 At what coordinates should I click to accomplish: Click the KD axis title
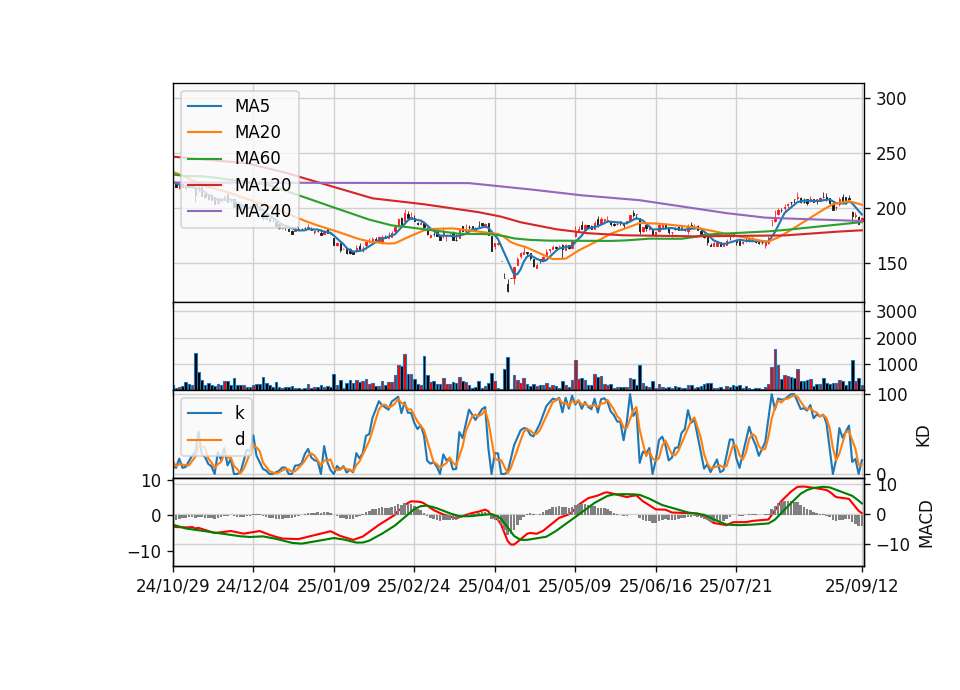pos(923,436)
